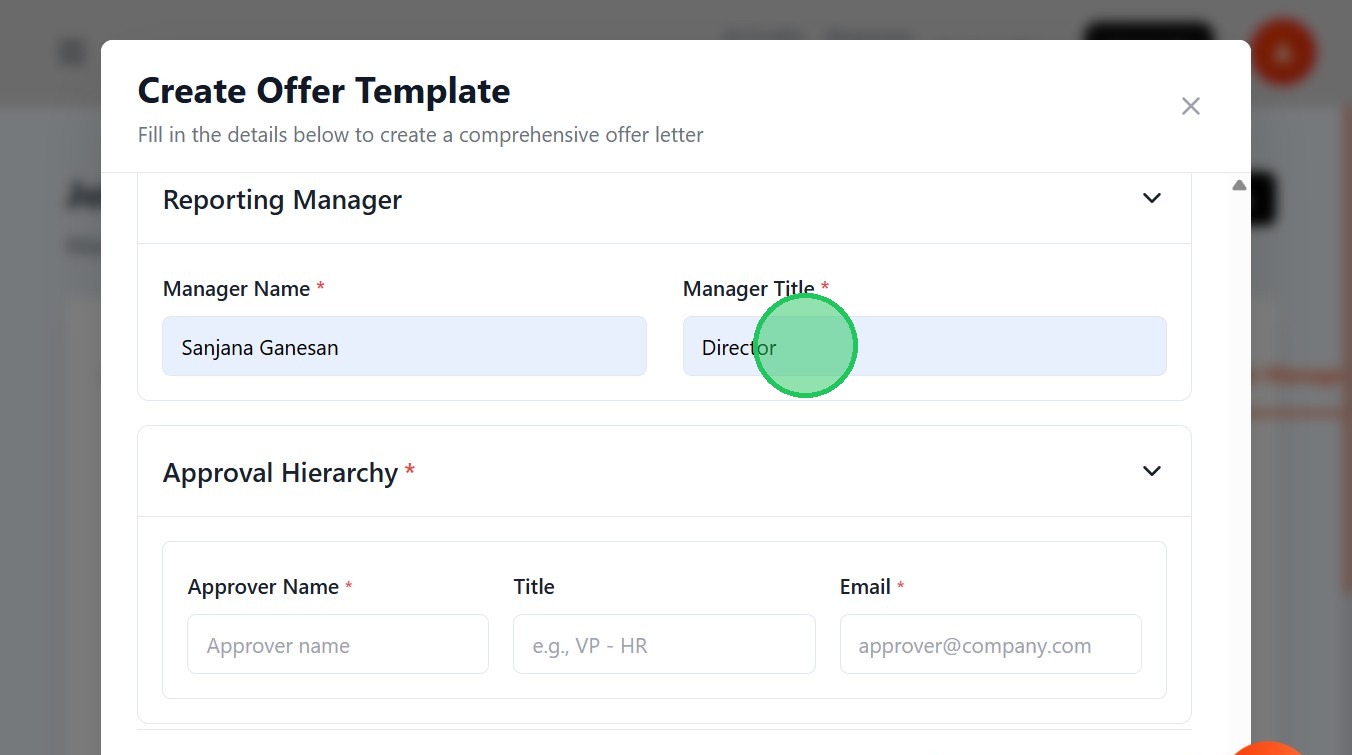The image size is (1352, 755).
Task: Click the dialog subtitle description text
Action: (420, 135)
